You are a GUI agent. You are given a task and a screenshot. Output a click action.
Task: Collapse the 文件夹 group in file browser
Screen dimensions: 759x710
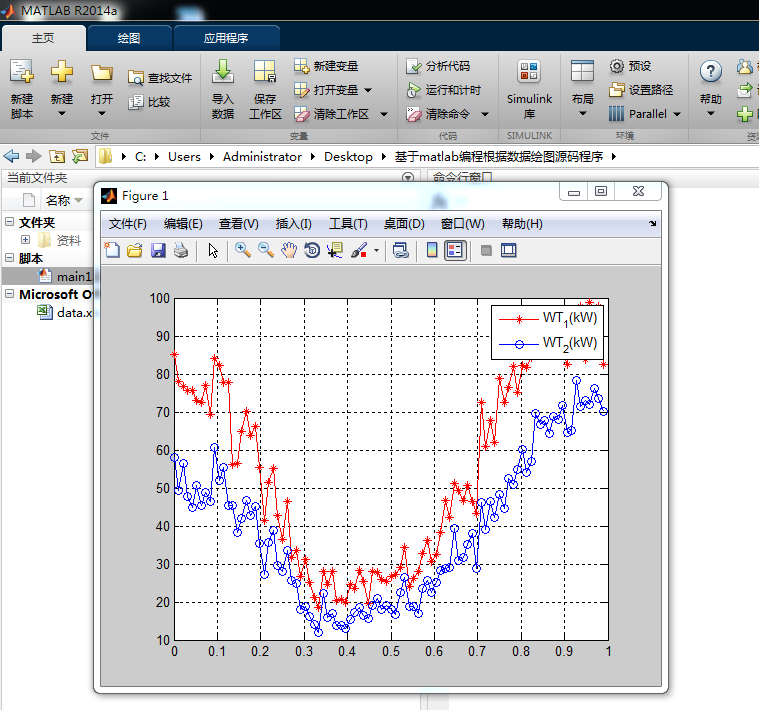9,222
